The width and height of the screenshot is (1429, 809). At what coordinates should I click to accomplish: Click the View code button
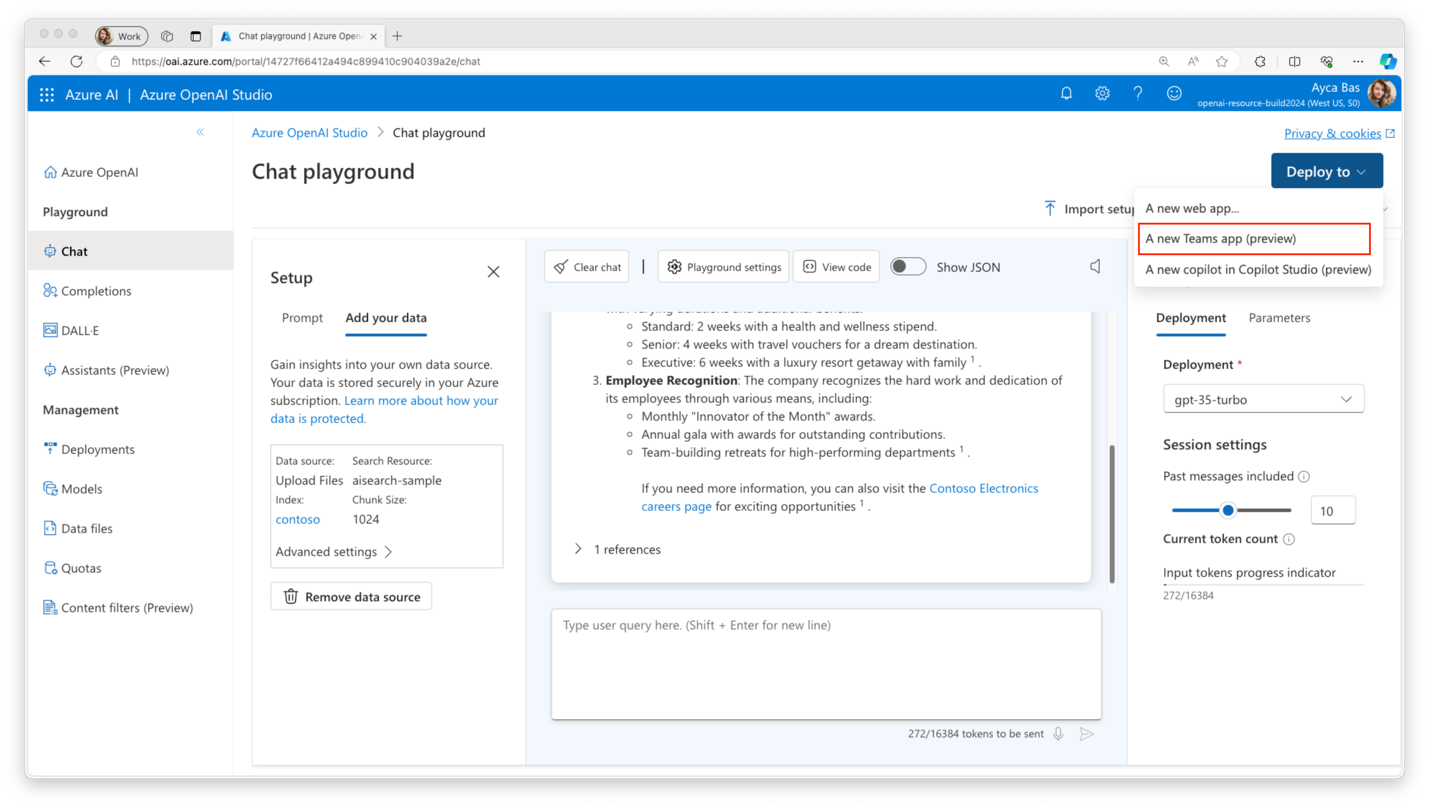836,267
